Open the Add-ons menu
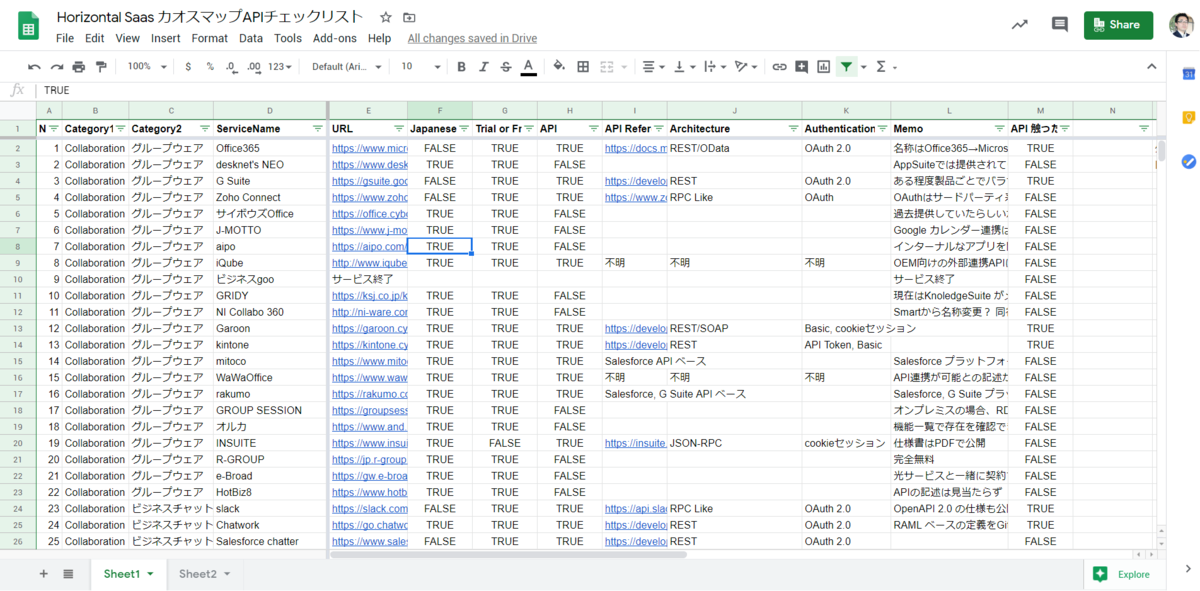The image size is (1200, 591). coord(334,38)
